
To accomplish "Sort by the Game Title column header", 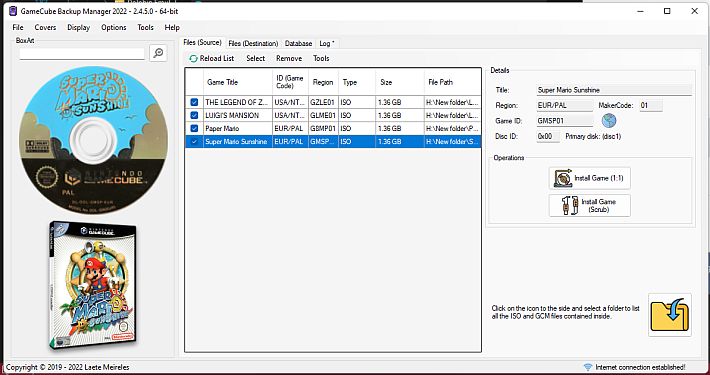I will click(238, 82).
